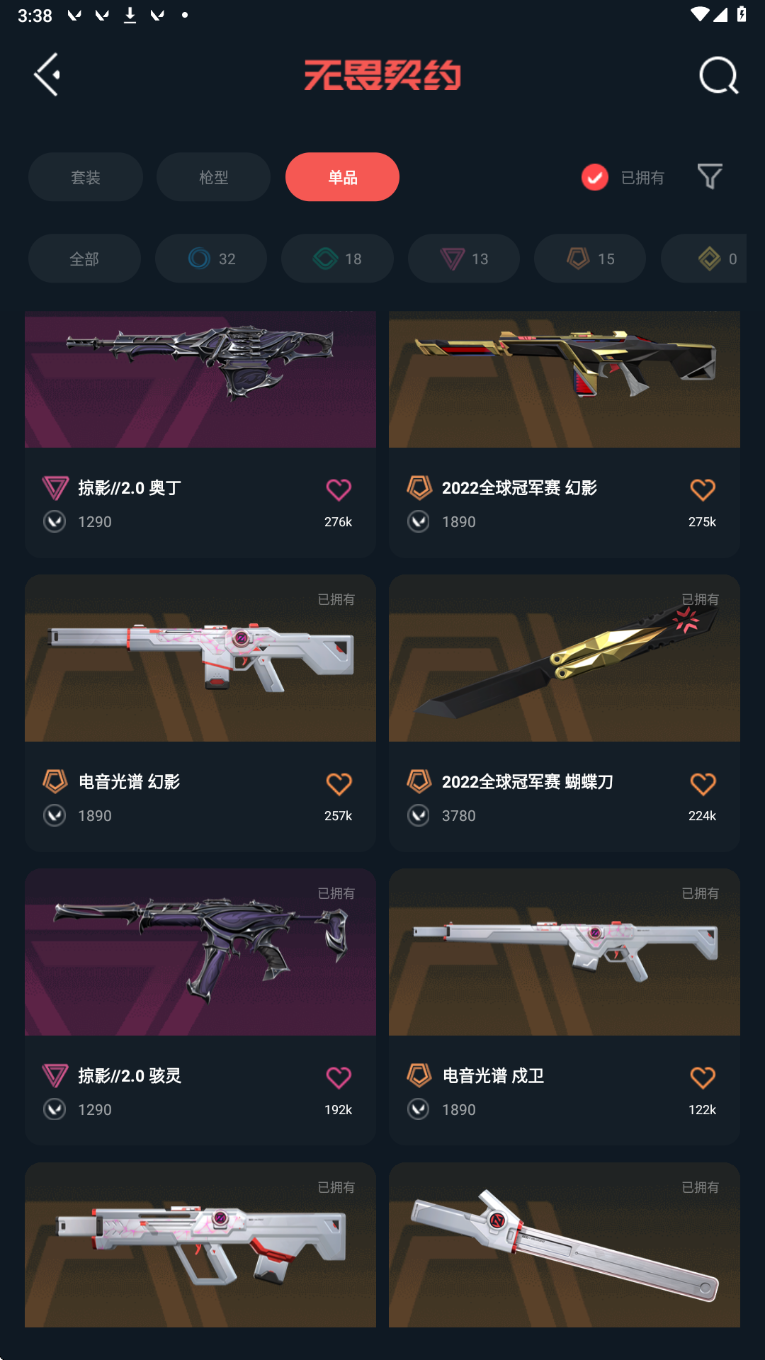Switch to the 枪型 tab
This screenshot has height=1360, width=765.
213,177
